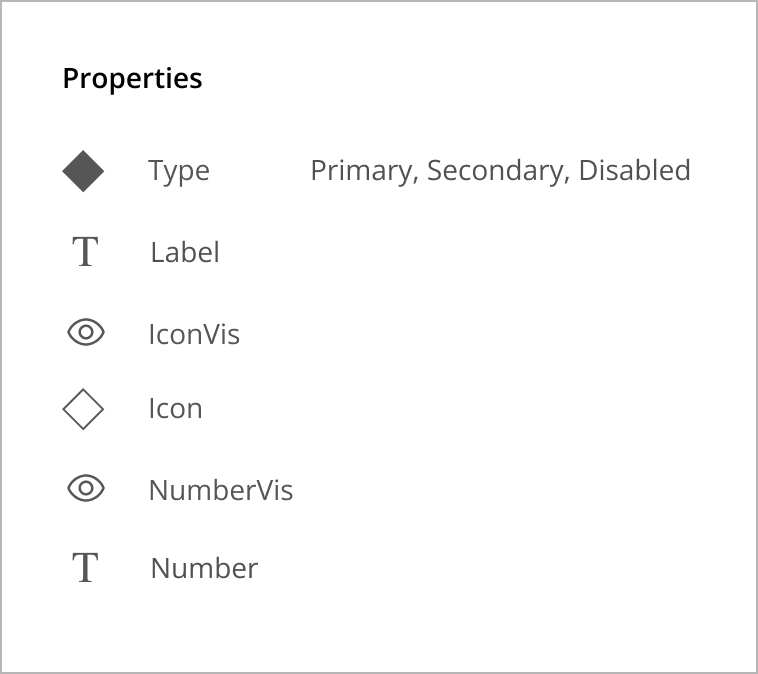Select the Icon property name
The height and width of the screenshot is (674, 758).
175,409
